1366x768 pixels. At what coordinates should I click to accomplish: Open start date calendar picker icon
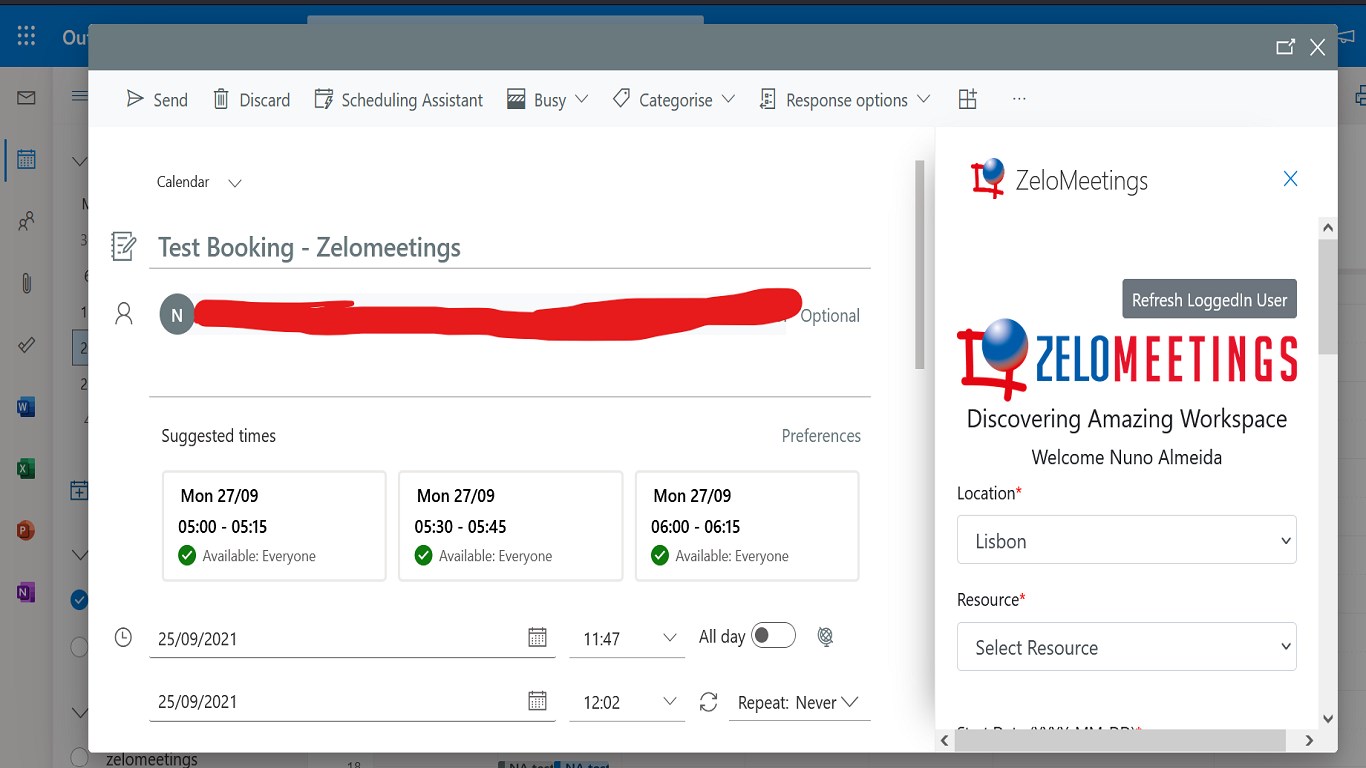[537, 638]
